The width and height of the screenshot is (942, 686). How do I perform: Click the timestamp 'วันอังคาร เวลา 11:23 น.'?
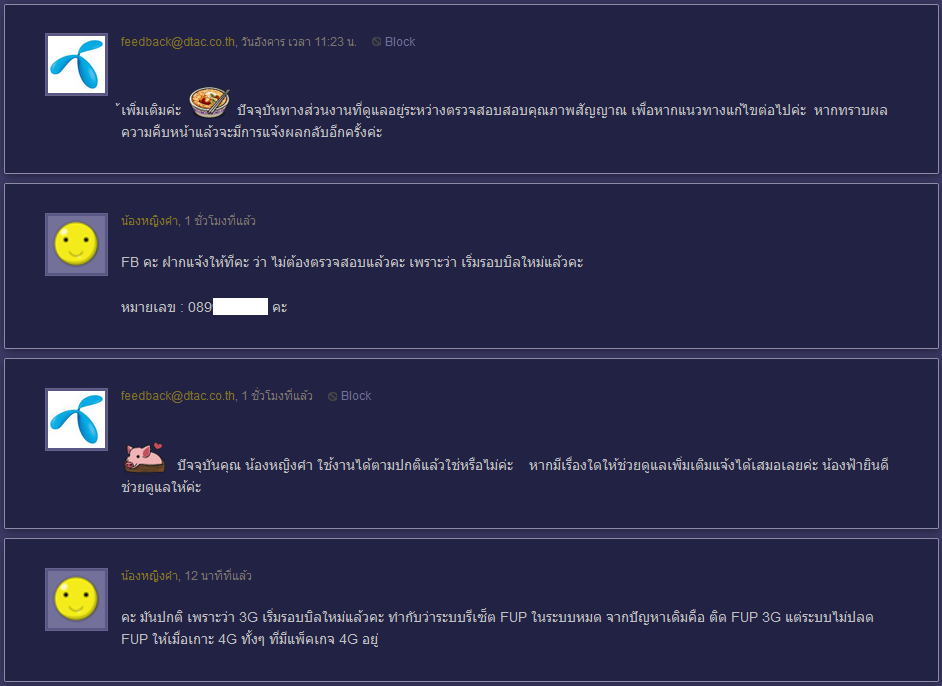click(299, 41)
